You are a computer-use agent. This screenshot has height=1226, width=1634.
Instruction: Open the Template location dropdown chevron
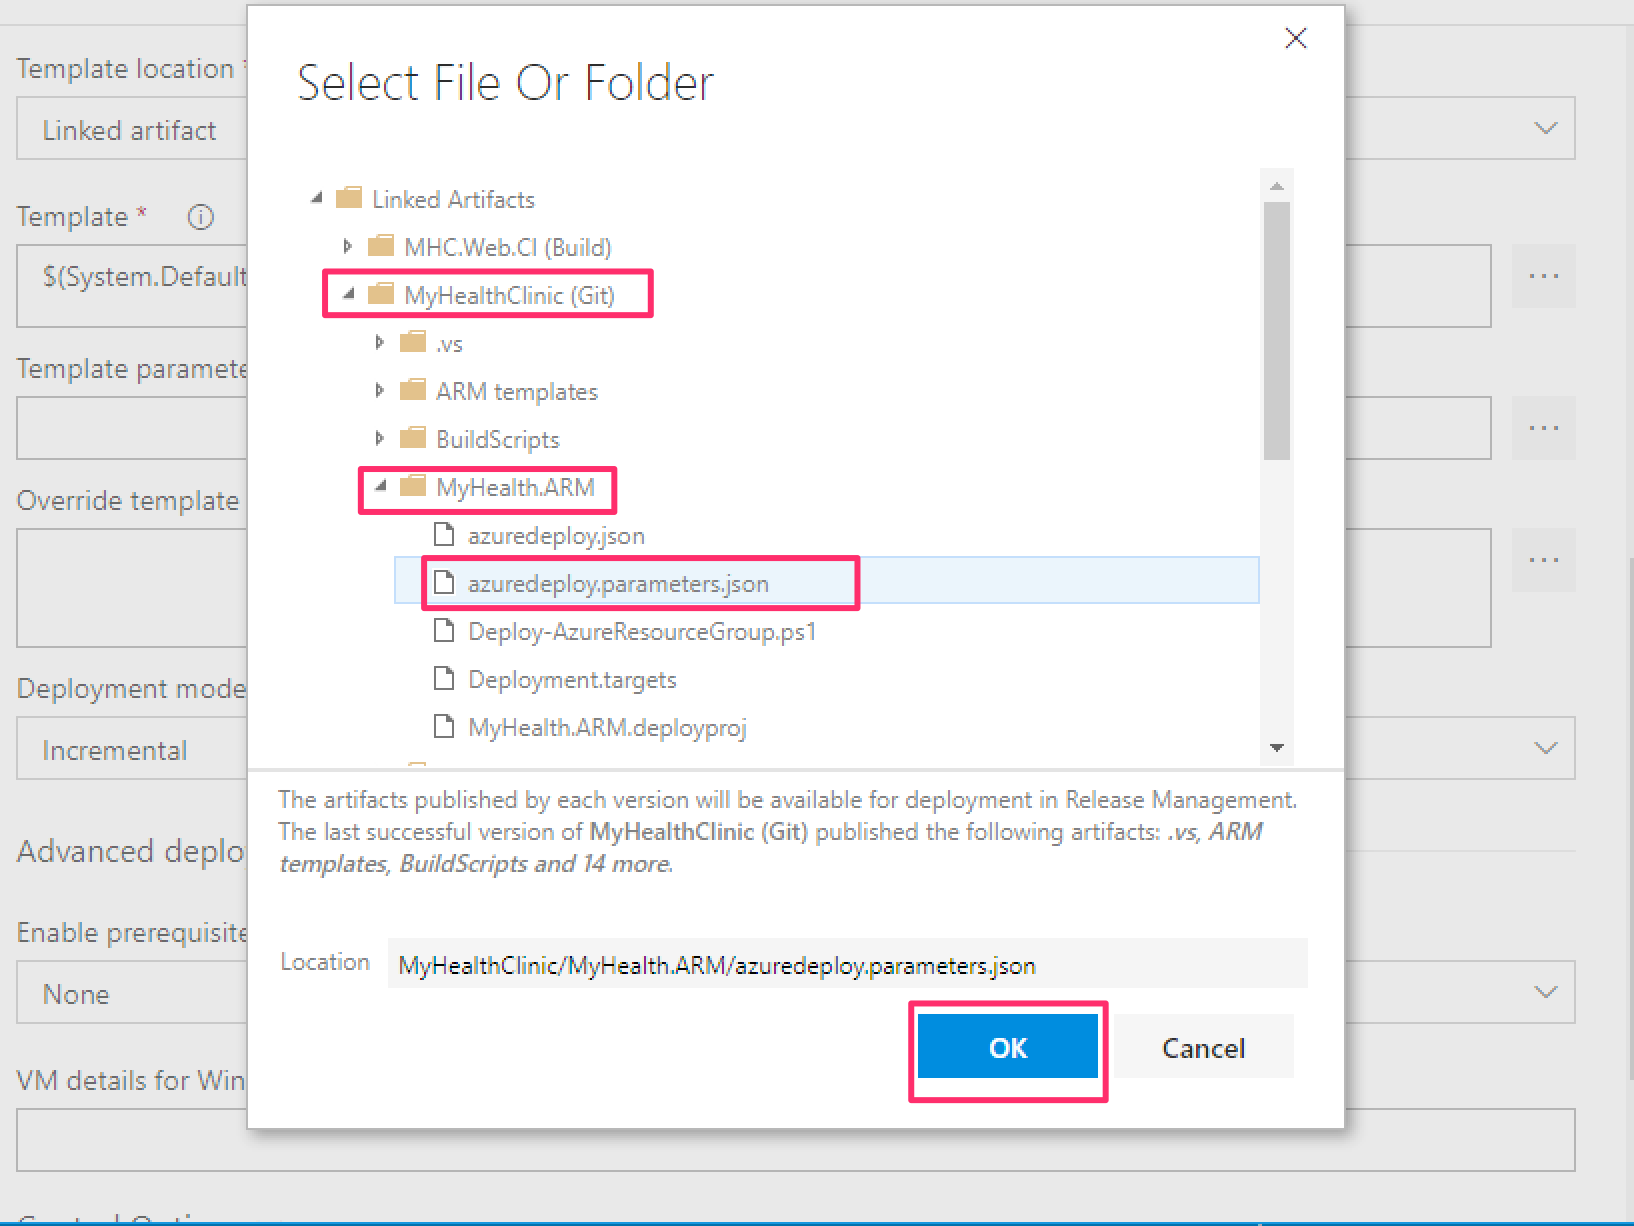click(x=1546, y=128)
